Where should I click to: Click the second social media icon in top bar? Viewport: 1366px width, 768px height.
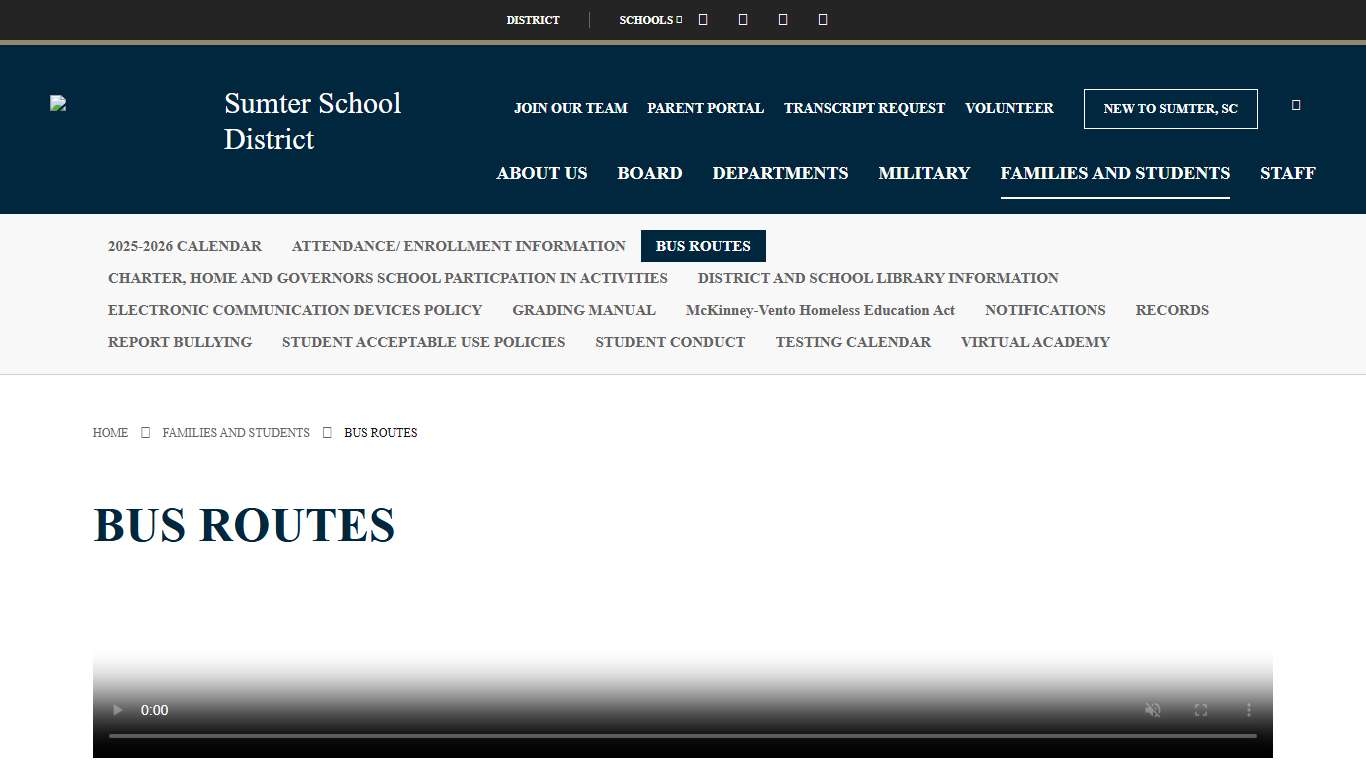click(742, 19)
